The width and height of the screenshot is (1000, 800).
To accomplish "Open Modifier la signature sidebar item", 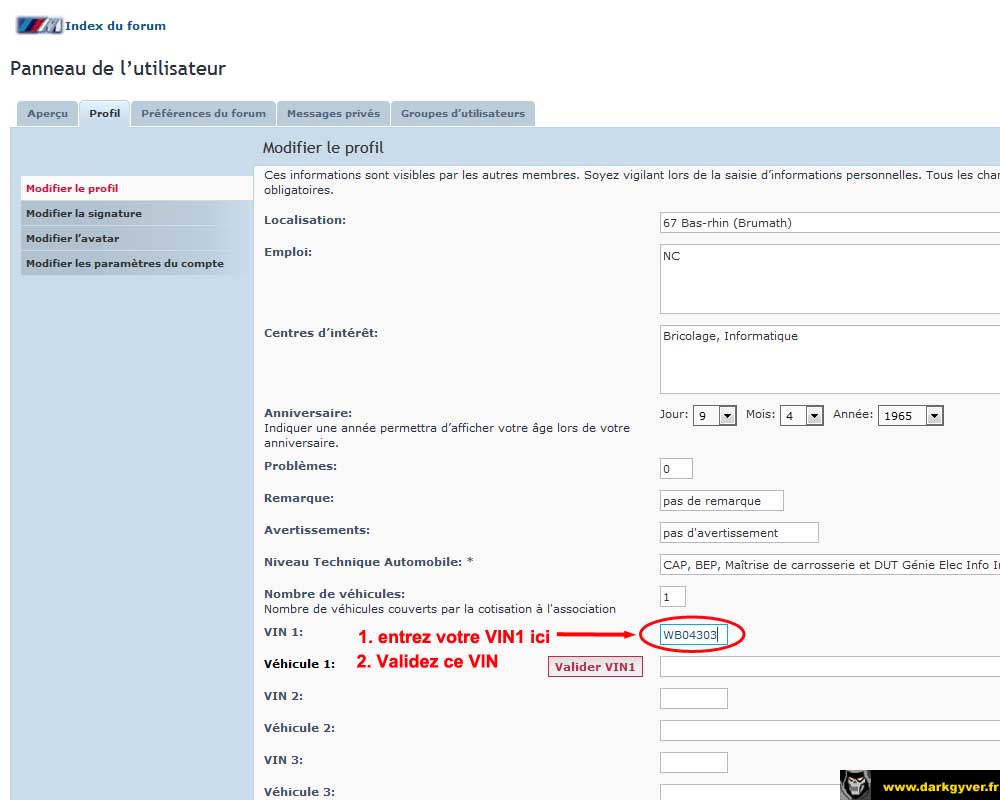I will coord(136,213).
